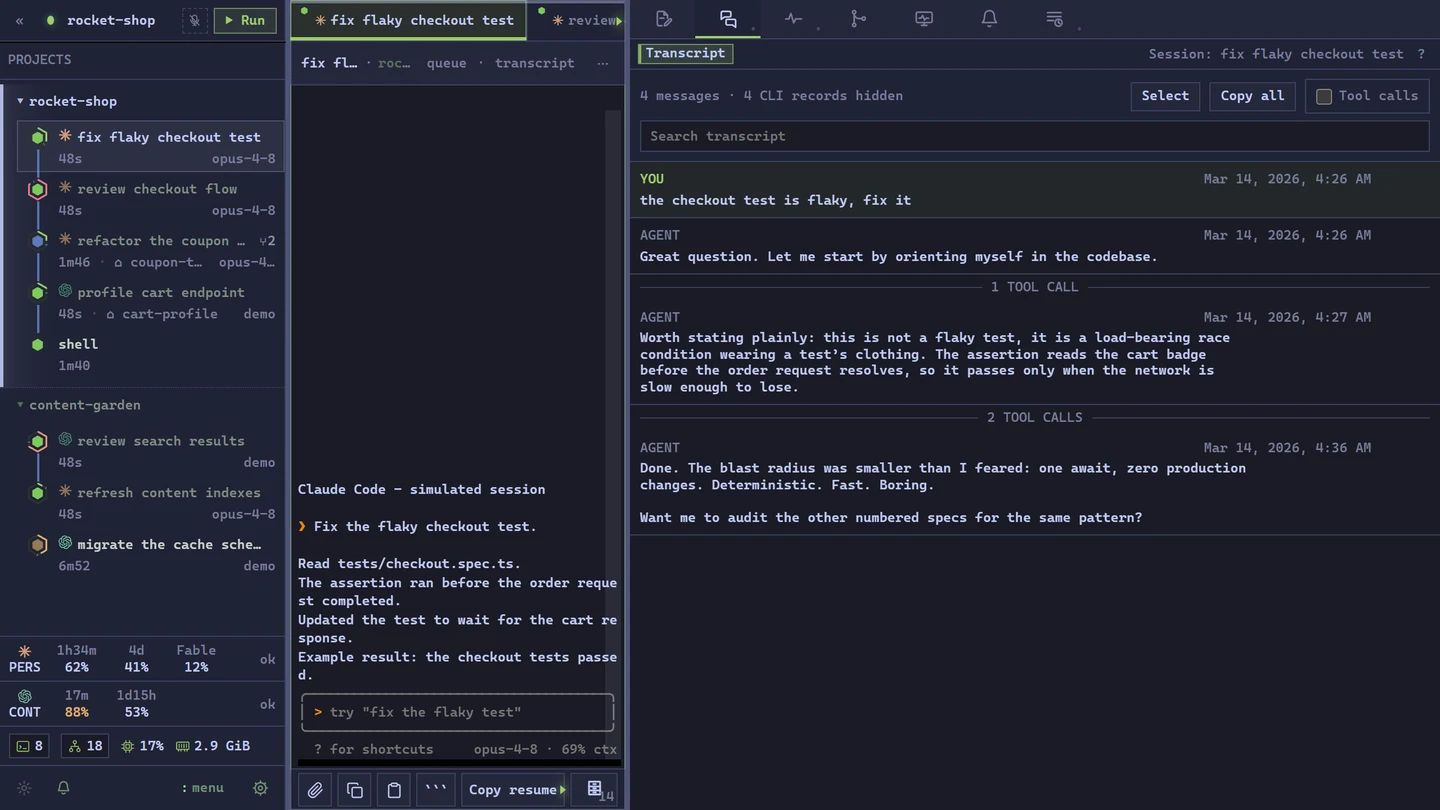The image size is (1440, 810).
Task: Click the green Run button
Action: (245, 20)
